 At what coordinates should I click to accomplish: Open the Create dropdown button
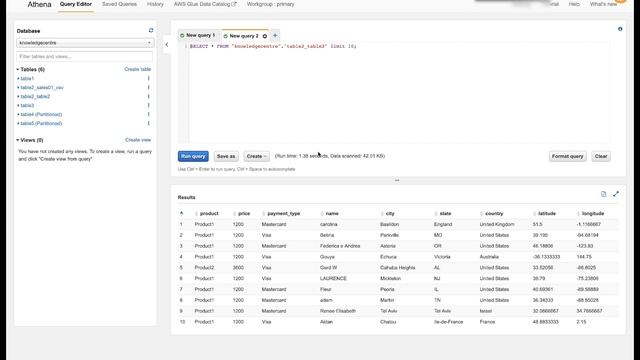pyautogui.click(x=256, y=156)
